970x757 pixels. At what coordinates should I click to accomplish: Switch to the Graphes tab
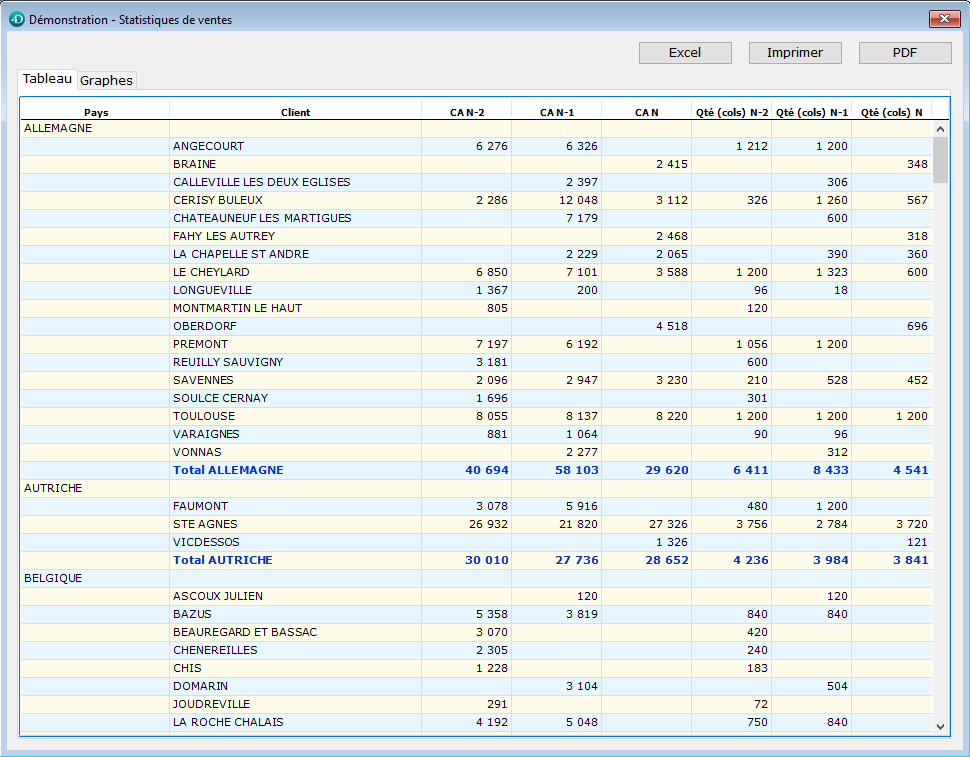pos(106,80)
